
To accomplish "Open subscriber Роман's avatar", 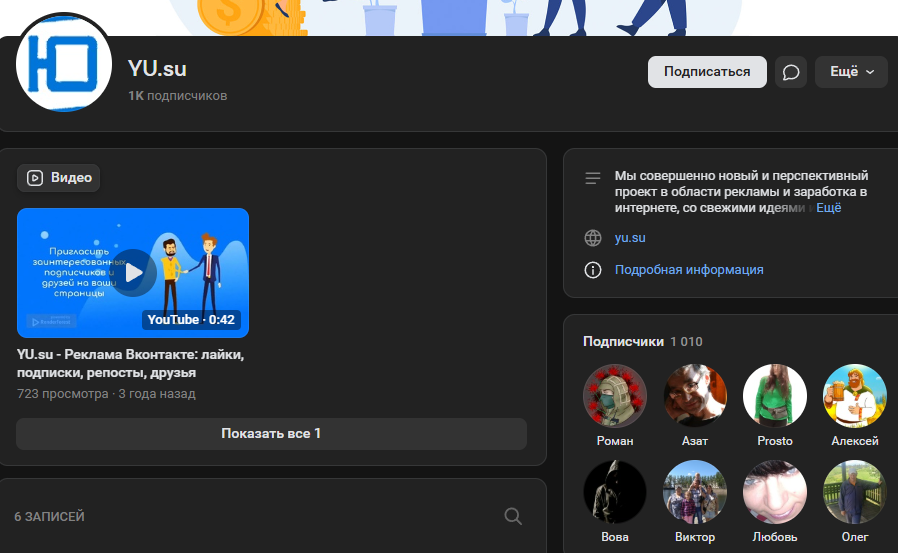I will tap(615, 396).
